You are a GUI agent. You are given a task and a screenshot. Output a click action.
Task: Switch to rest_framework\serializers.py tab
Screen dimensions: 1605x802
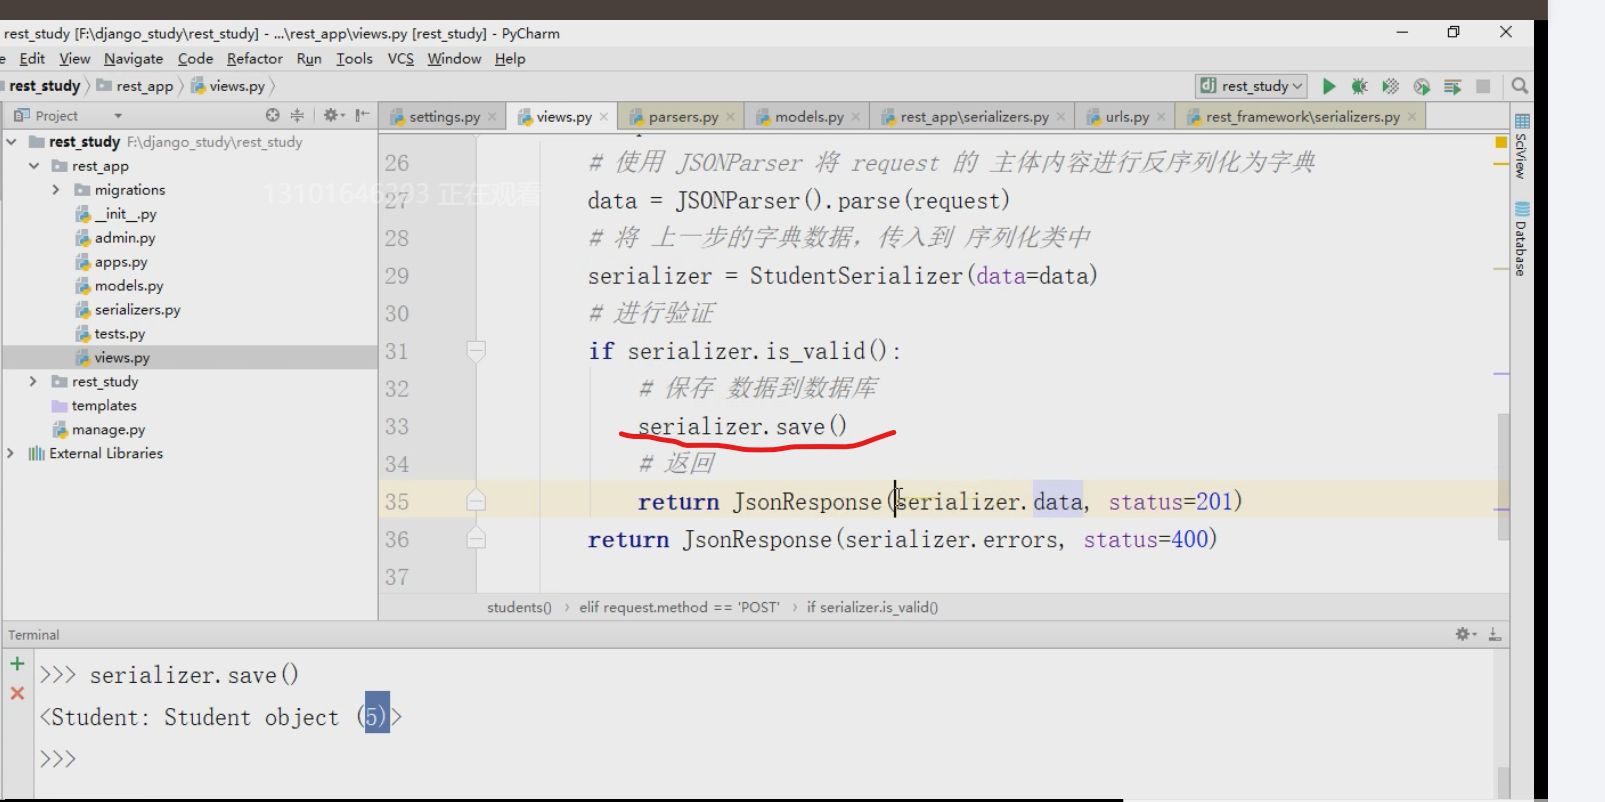click(x=1302, y=117)
